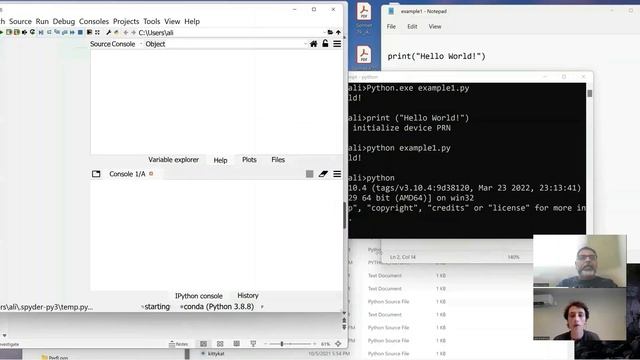Click conda (Python 3.8.8) in Spyder status bar
This screenshot has height=360, width=640.
click(219, 307)
